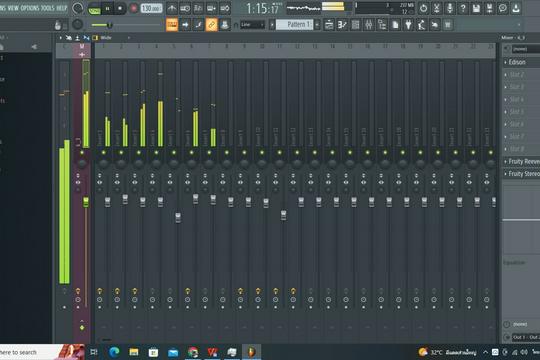Viewport: 540px width, 360px height.
Task: Toggle the recording countdown icon
Action: click(x=198, y=8)
